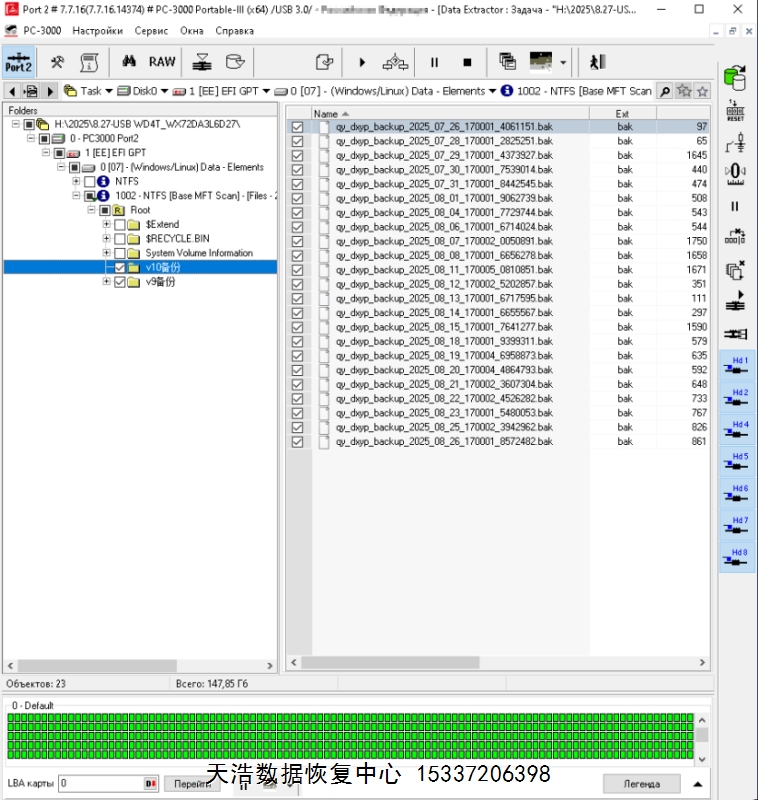Image resolution: width=758 pixels, height=800 pixels.
Task: Uncheck file qy_dxyp_backup_2025_08_26_170001_8572482.bak
Action: (x=297, y=441)
